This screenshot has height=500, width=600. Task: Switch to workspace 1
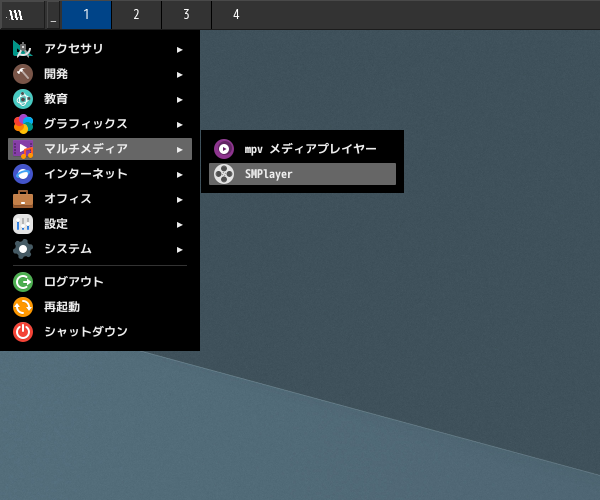86,15
